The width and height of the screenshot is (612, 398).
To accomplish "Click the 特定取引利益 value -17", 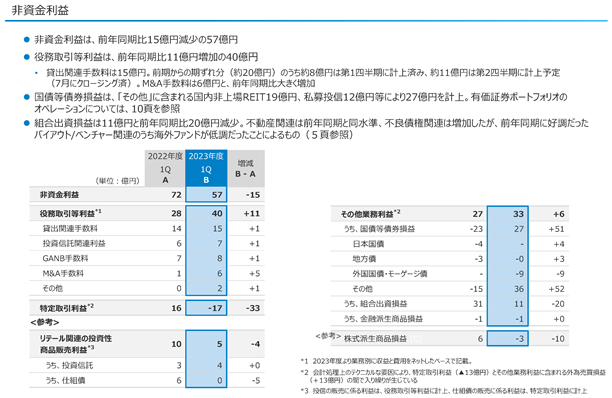I will 215,308.
